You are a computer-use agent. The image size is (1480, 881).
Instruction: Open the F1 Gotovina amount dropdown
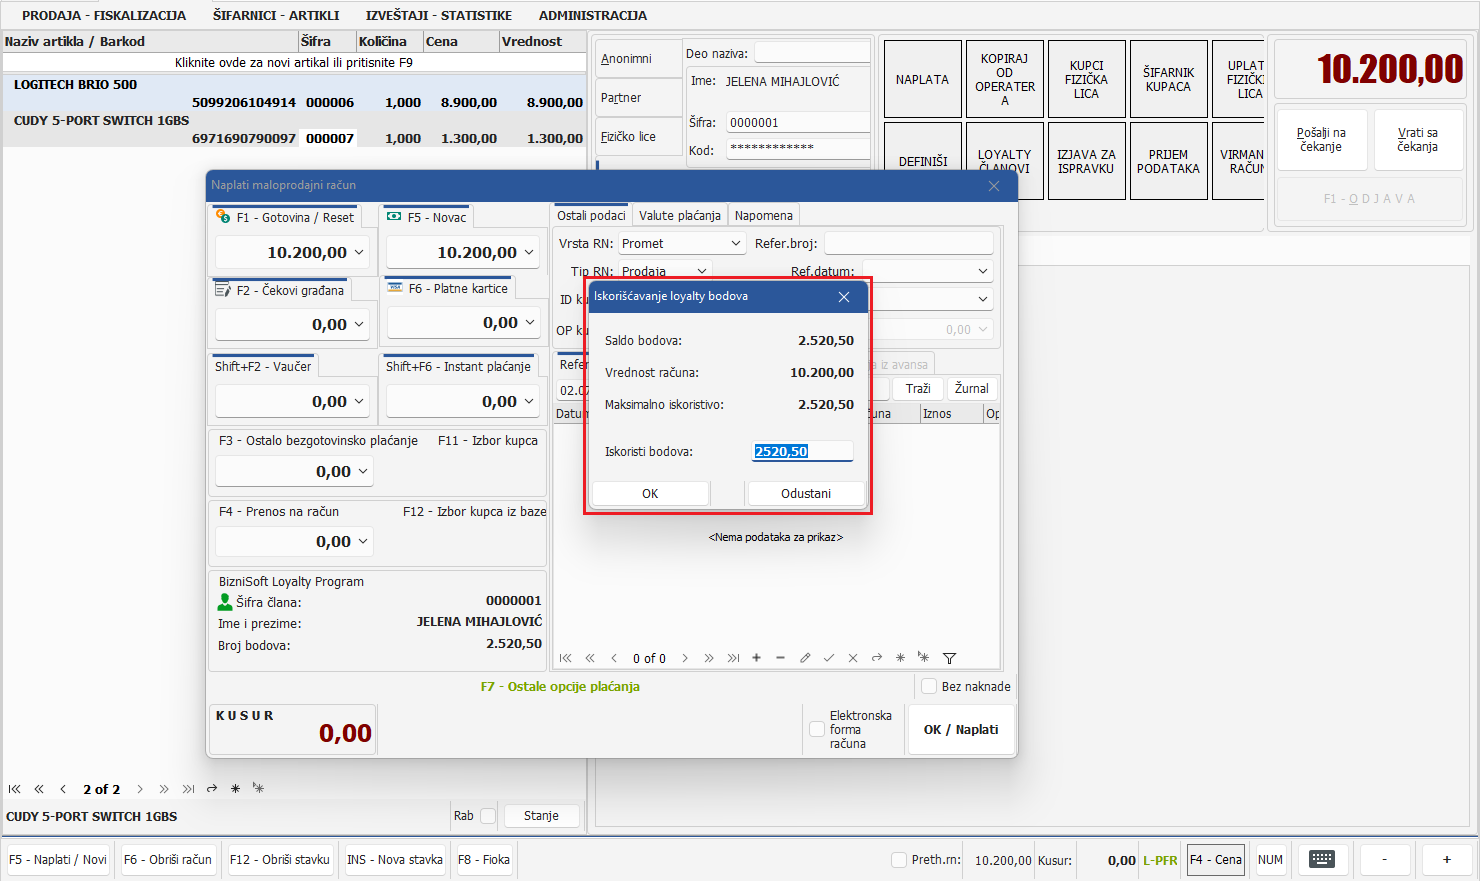[359, 253]
